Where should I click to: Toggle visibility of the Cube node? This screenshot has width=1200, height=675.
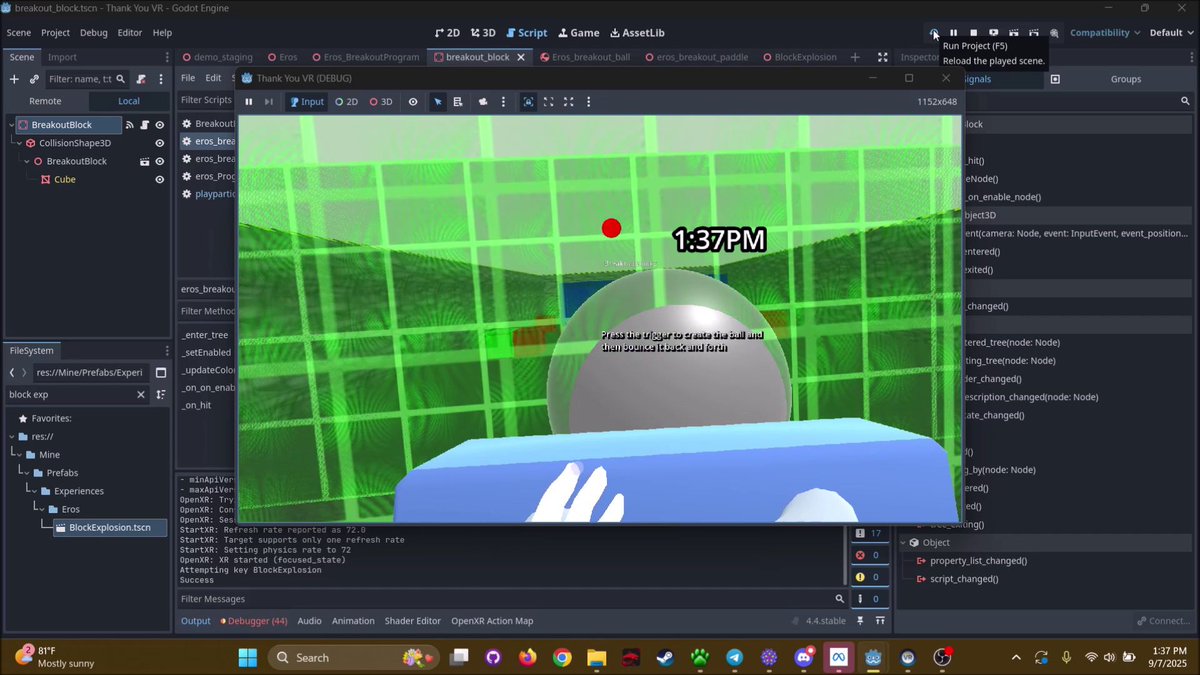(x=159, y=179)
